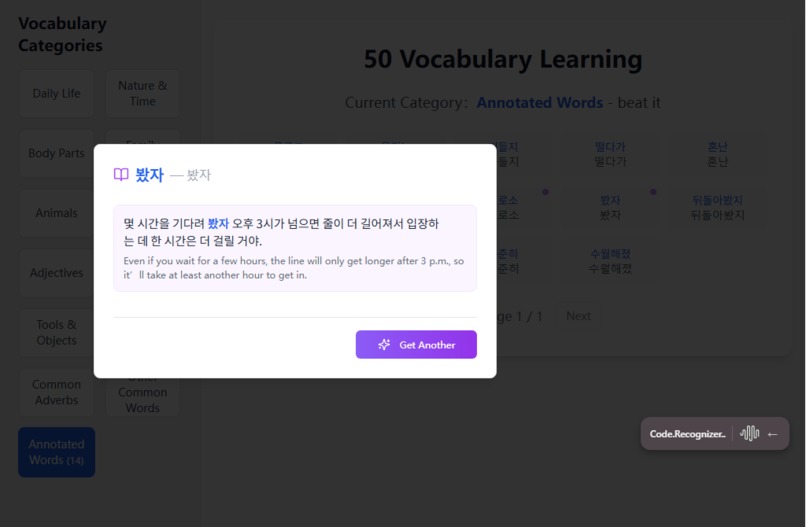Select the Daily Life category
This screenshot has width=806, height=527.
pyautogui.click(x=57, y=94)
